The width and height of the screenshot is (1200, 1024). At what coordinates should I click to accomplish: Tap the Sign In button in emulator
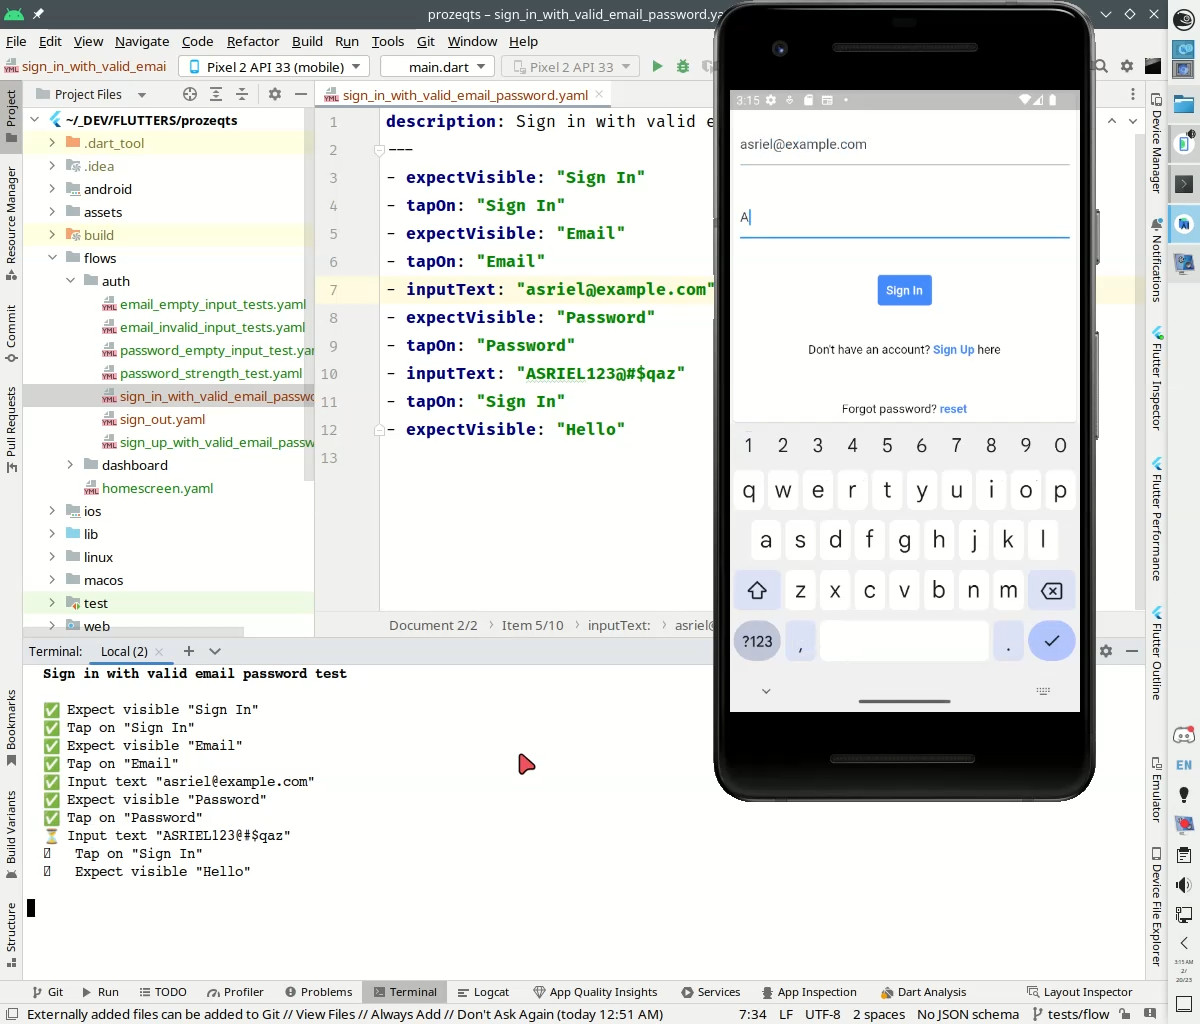click(x=904, y=290)
